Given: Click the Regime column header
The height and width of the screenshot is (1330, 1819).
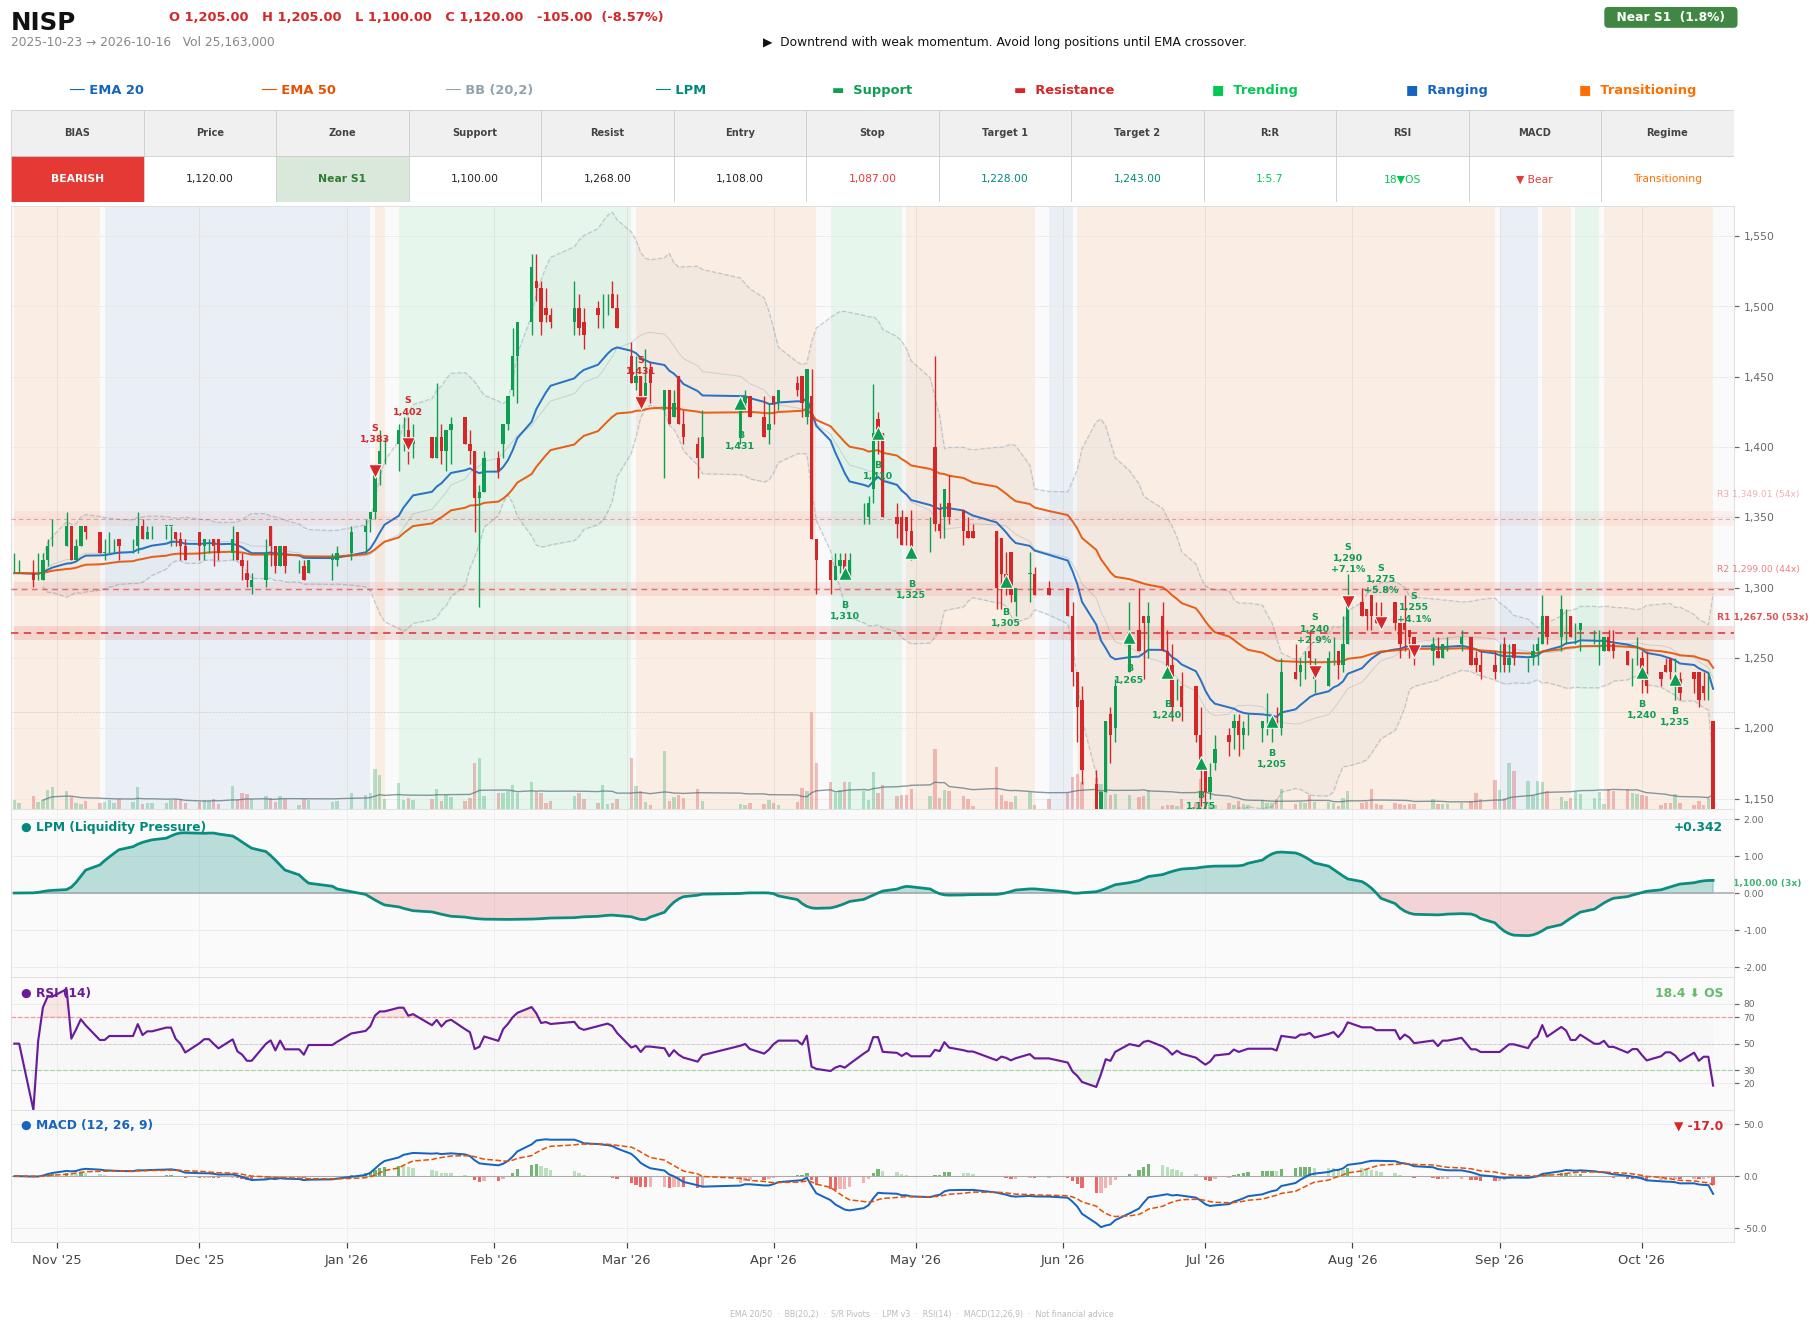Looking at the screenshot, I should click(1667, 133).
